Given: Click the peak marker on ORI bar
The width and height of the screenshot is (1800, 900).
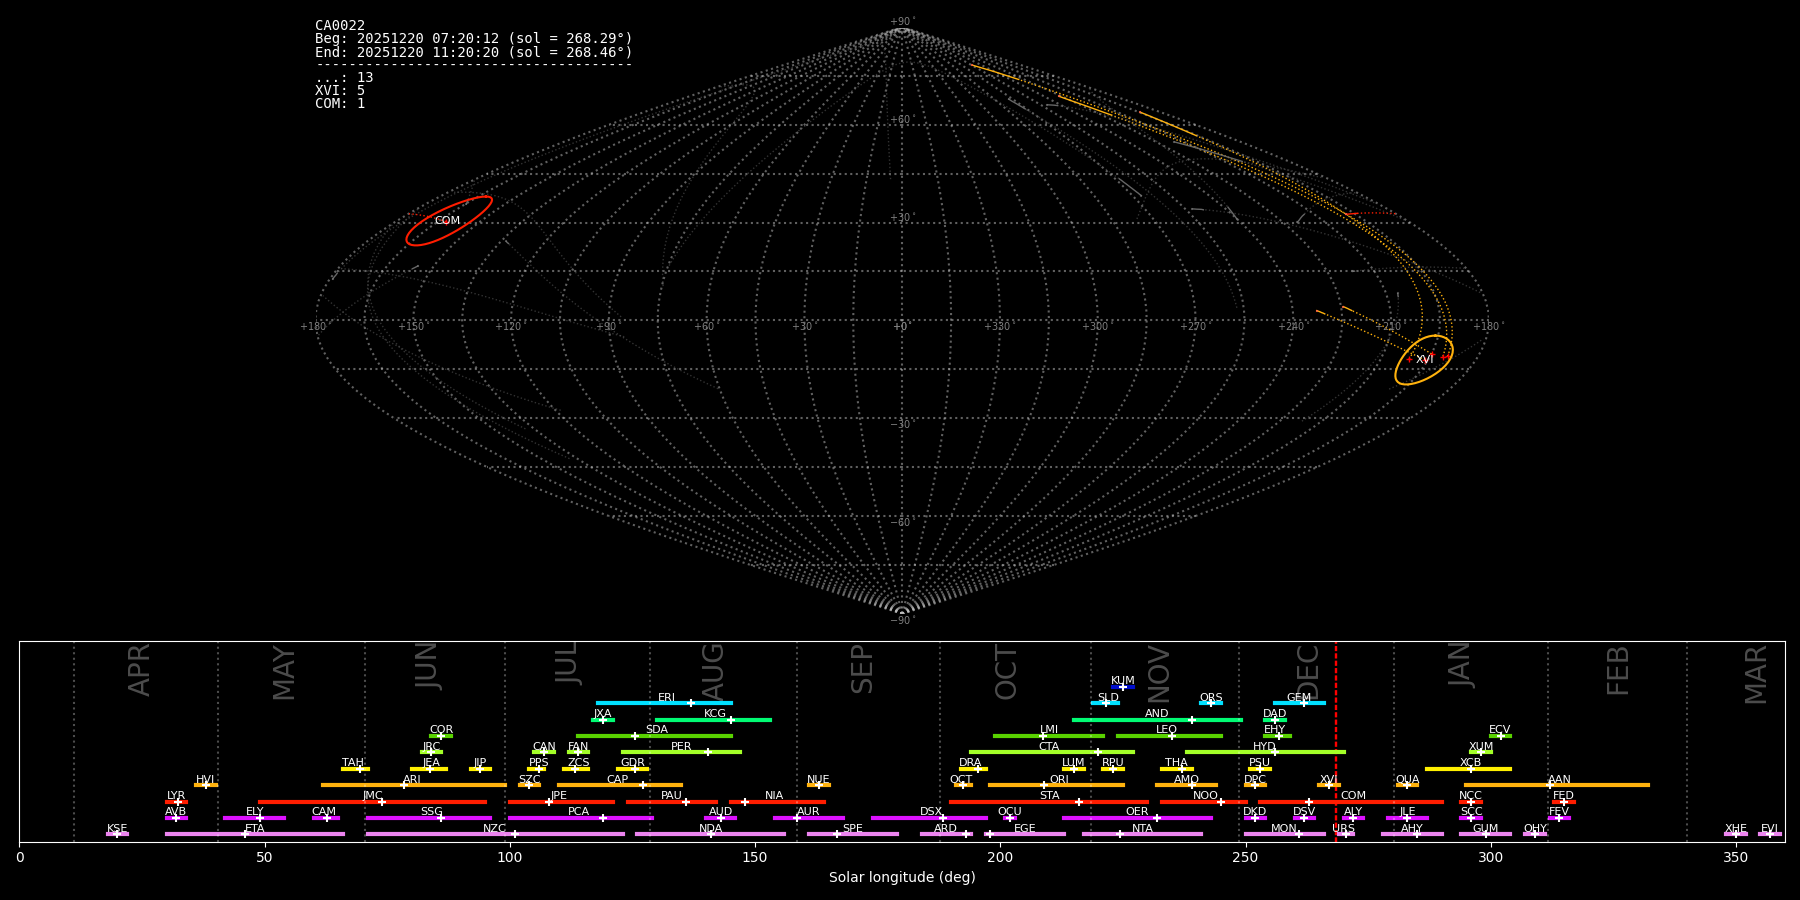Looking at the screenshot, I should [x=1044, y=785].
